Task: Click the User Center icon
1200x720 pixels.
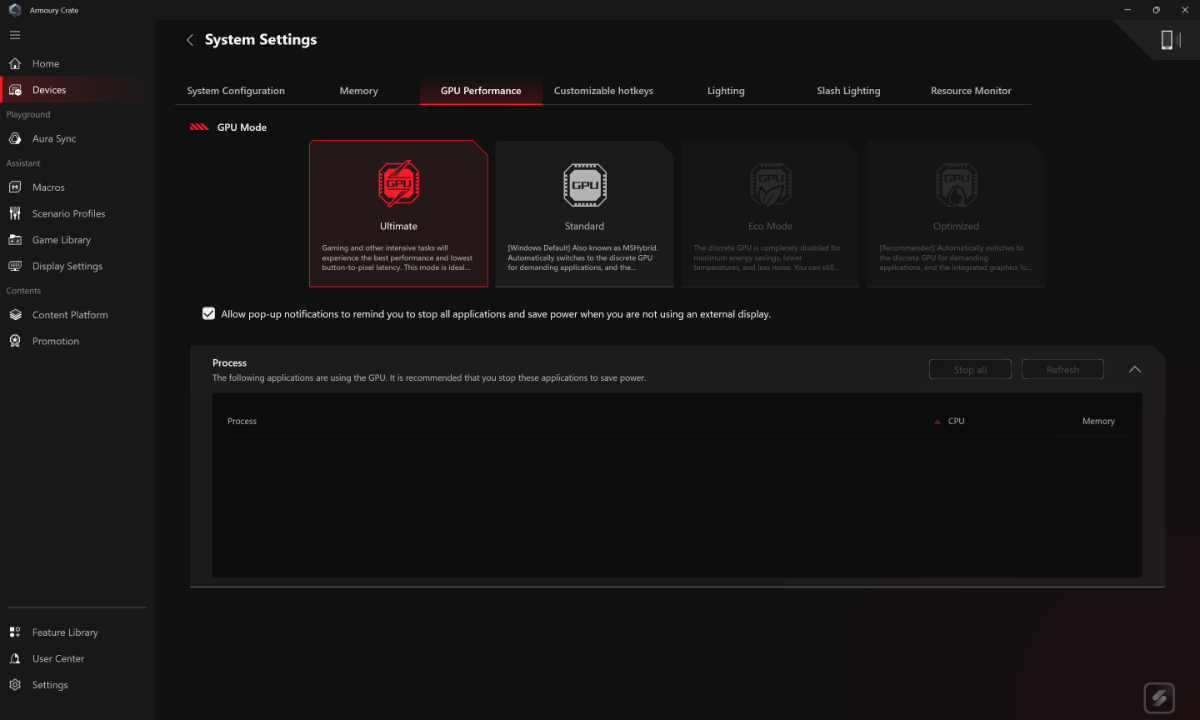Action: pyautogui.click(x=15, y=659)
